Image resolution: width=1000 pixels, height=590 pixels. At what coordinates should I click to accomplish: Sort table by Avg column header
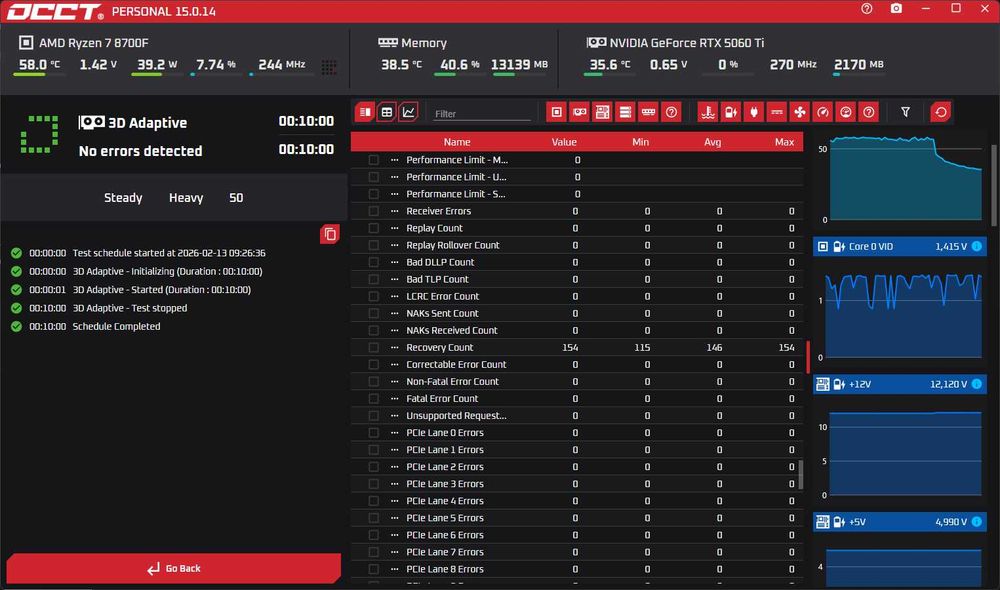click(712, 142)
